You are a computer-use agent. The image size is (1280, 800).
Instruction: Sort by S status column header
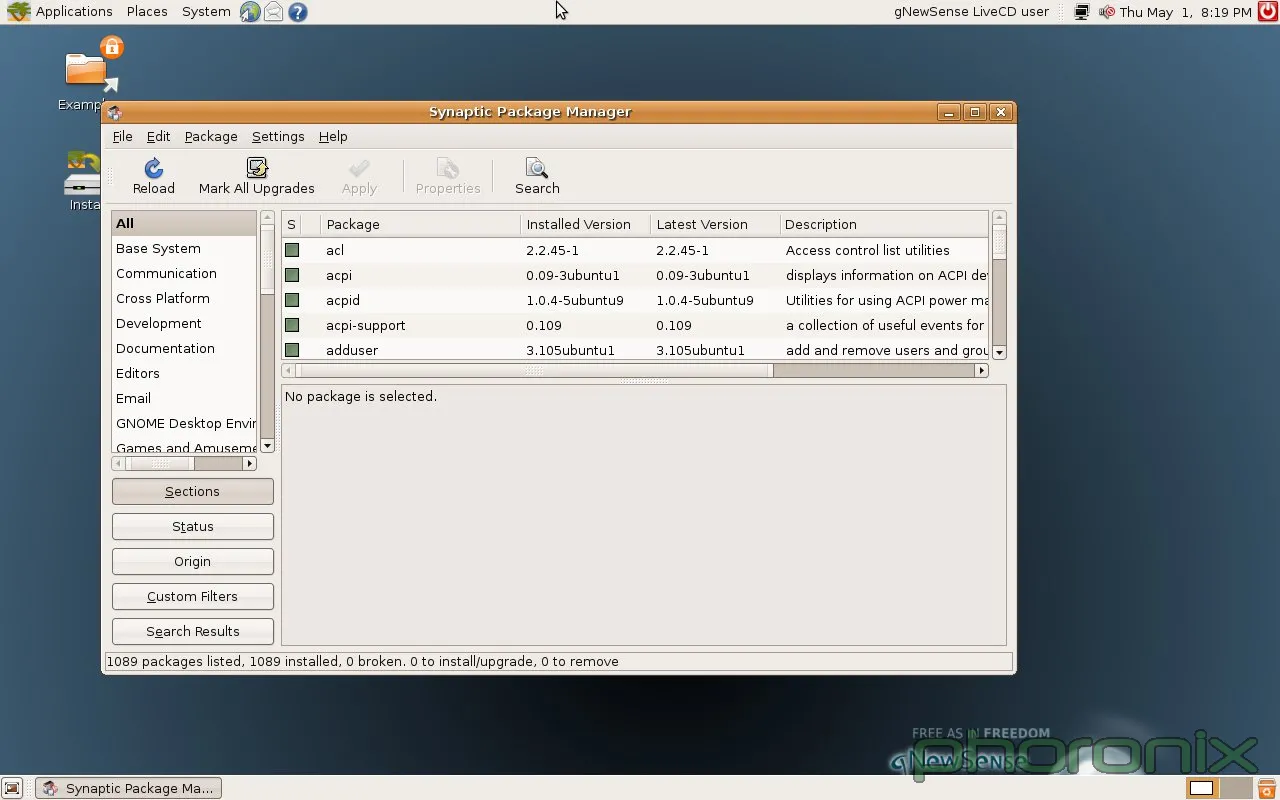[x=291, y=224]
